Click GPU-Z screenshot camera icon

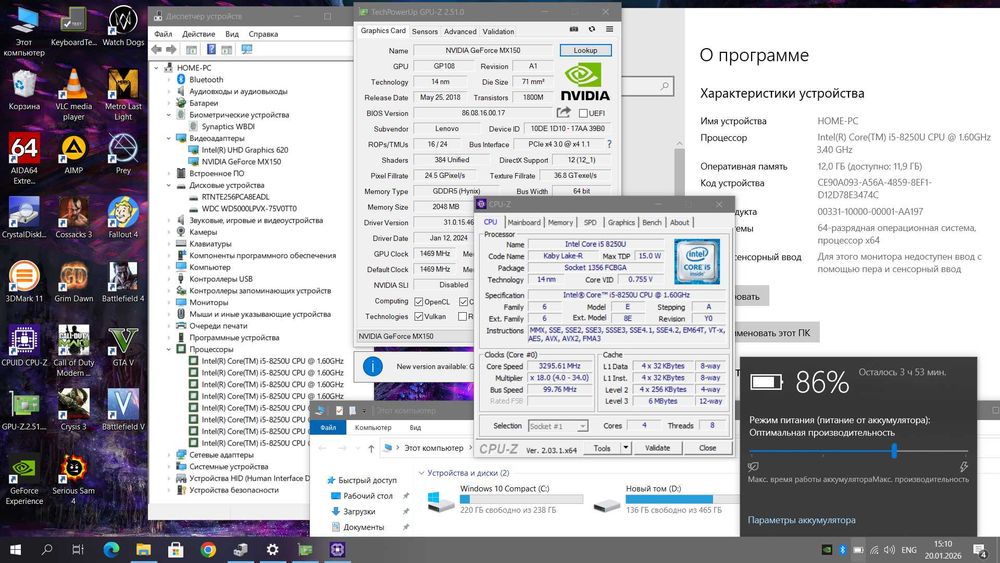(574, 29)
